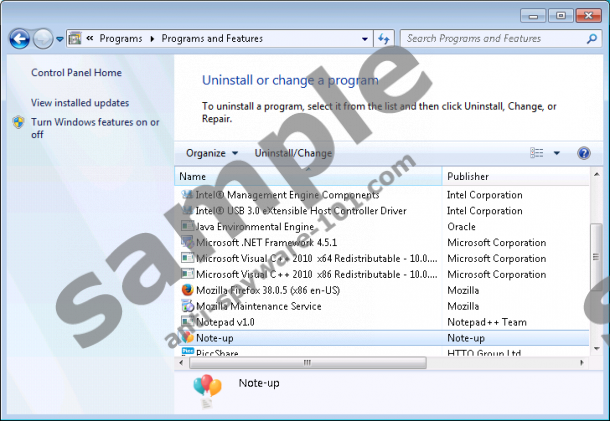Screen dimensions: 610x421
Task: Click the Forward navigation arrow button
Action: click(43, 39)
